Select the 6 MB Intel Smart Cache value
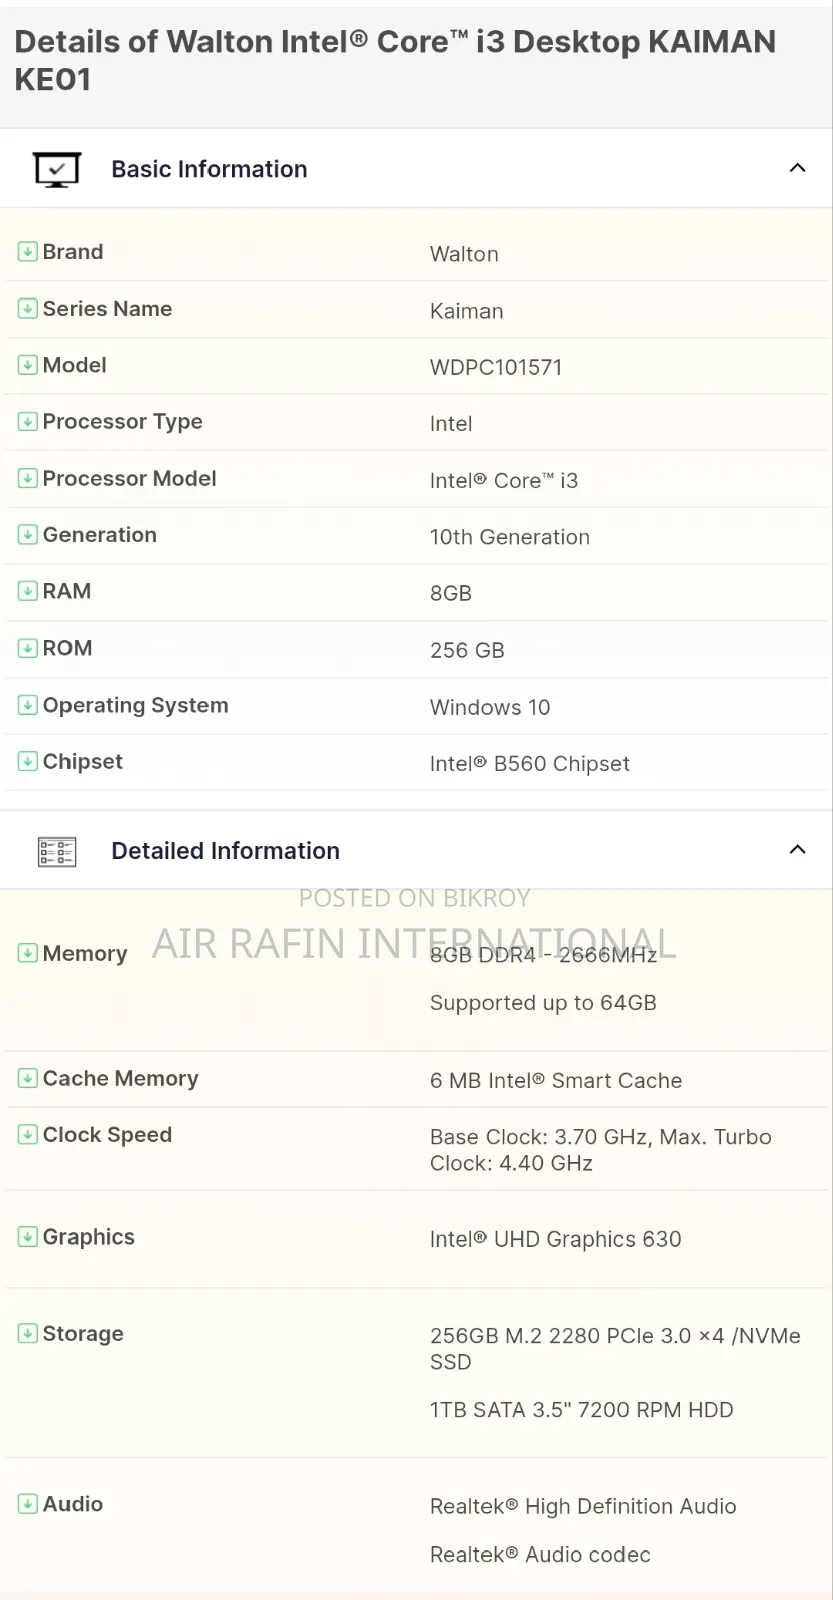Screen dimensions: 833x1600 (556, 1080)
